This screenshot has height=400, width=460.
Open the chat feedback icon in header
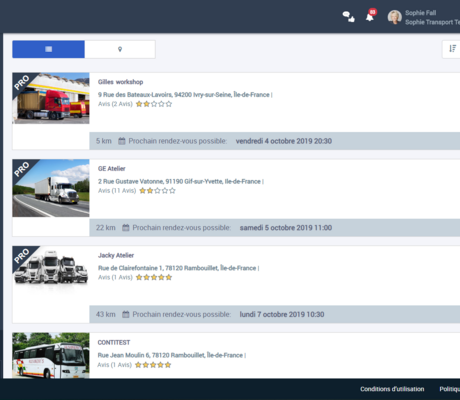(x=348, y=17)
